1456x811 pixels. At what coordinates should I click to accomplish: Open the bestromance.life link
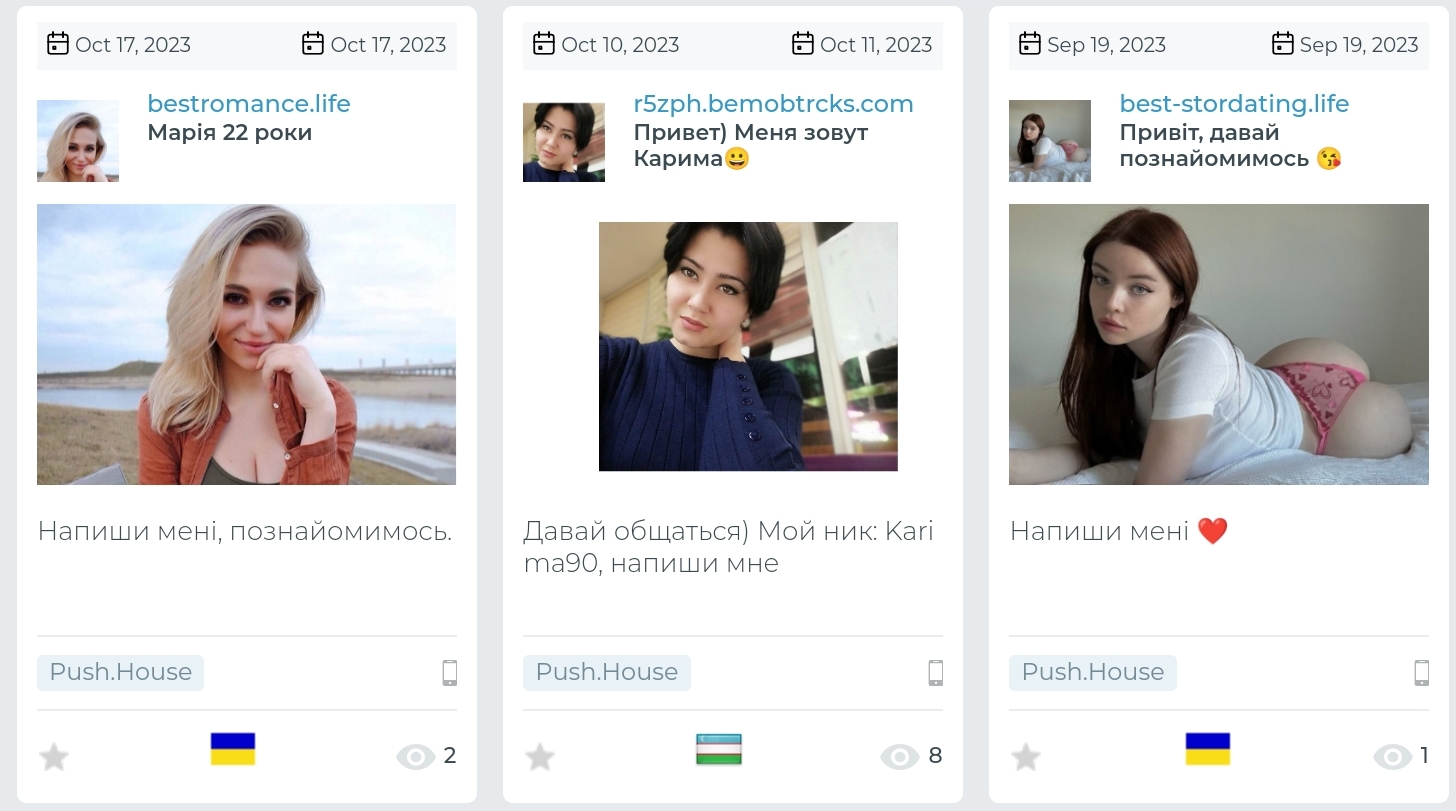(248, 104)
